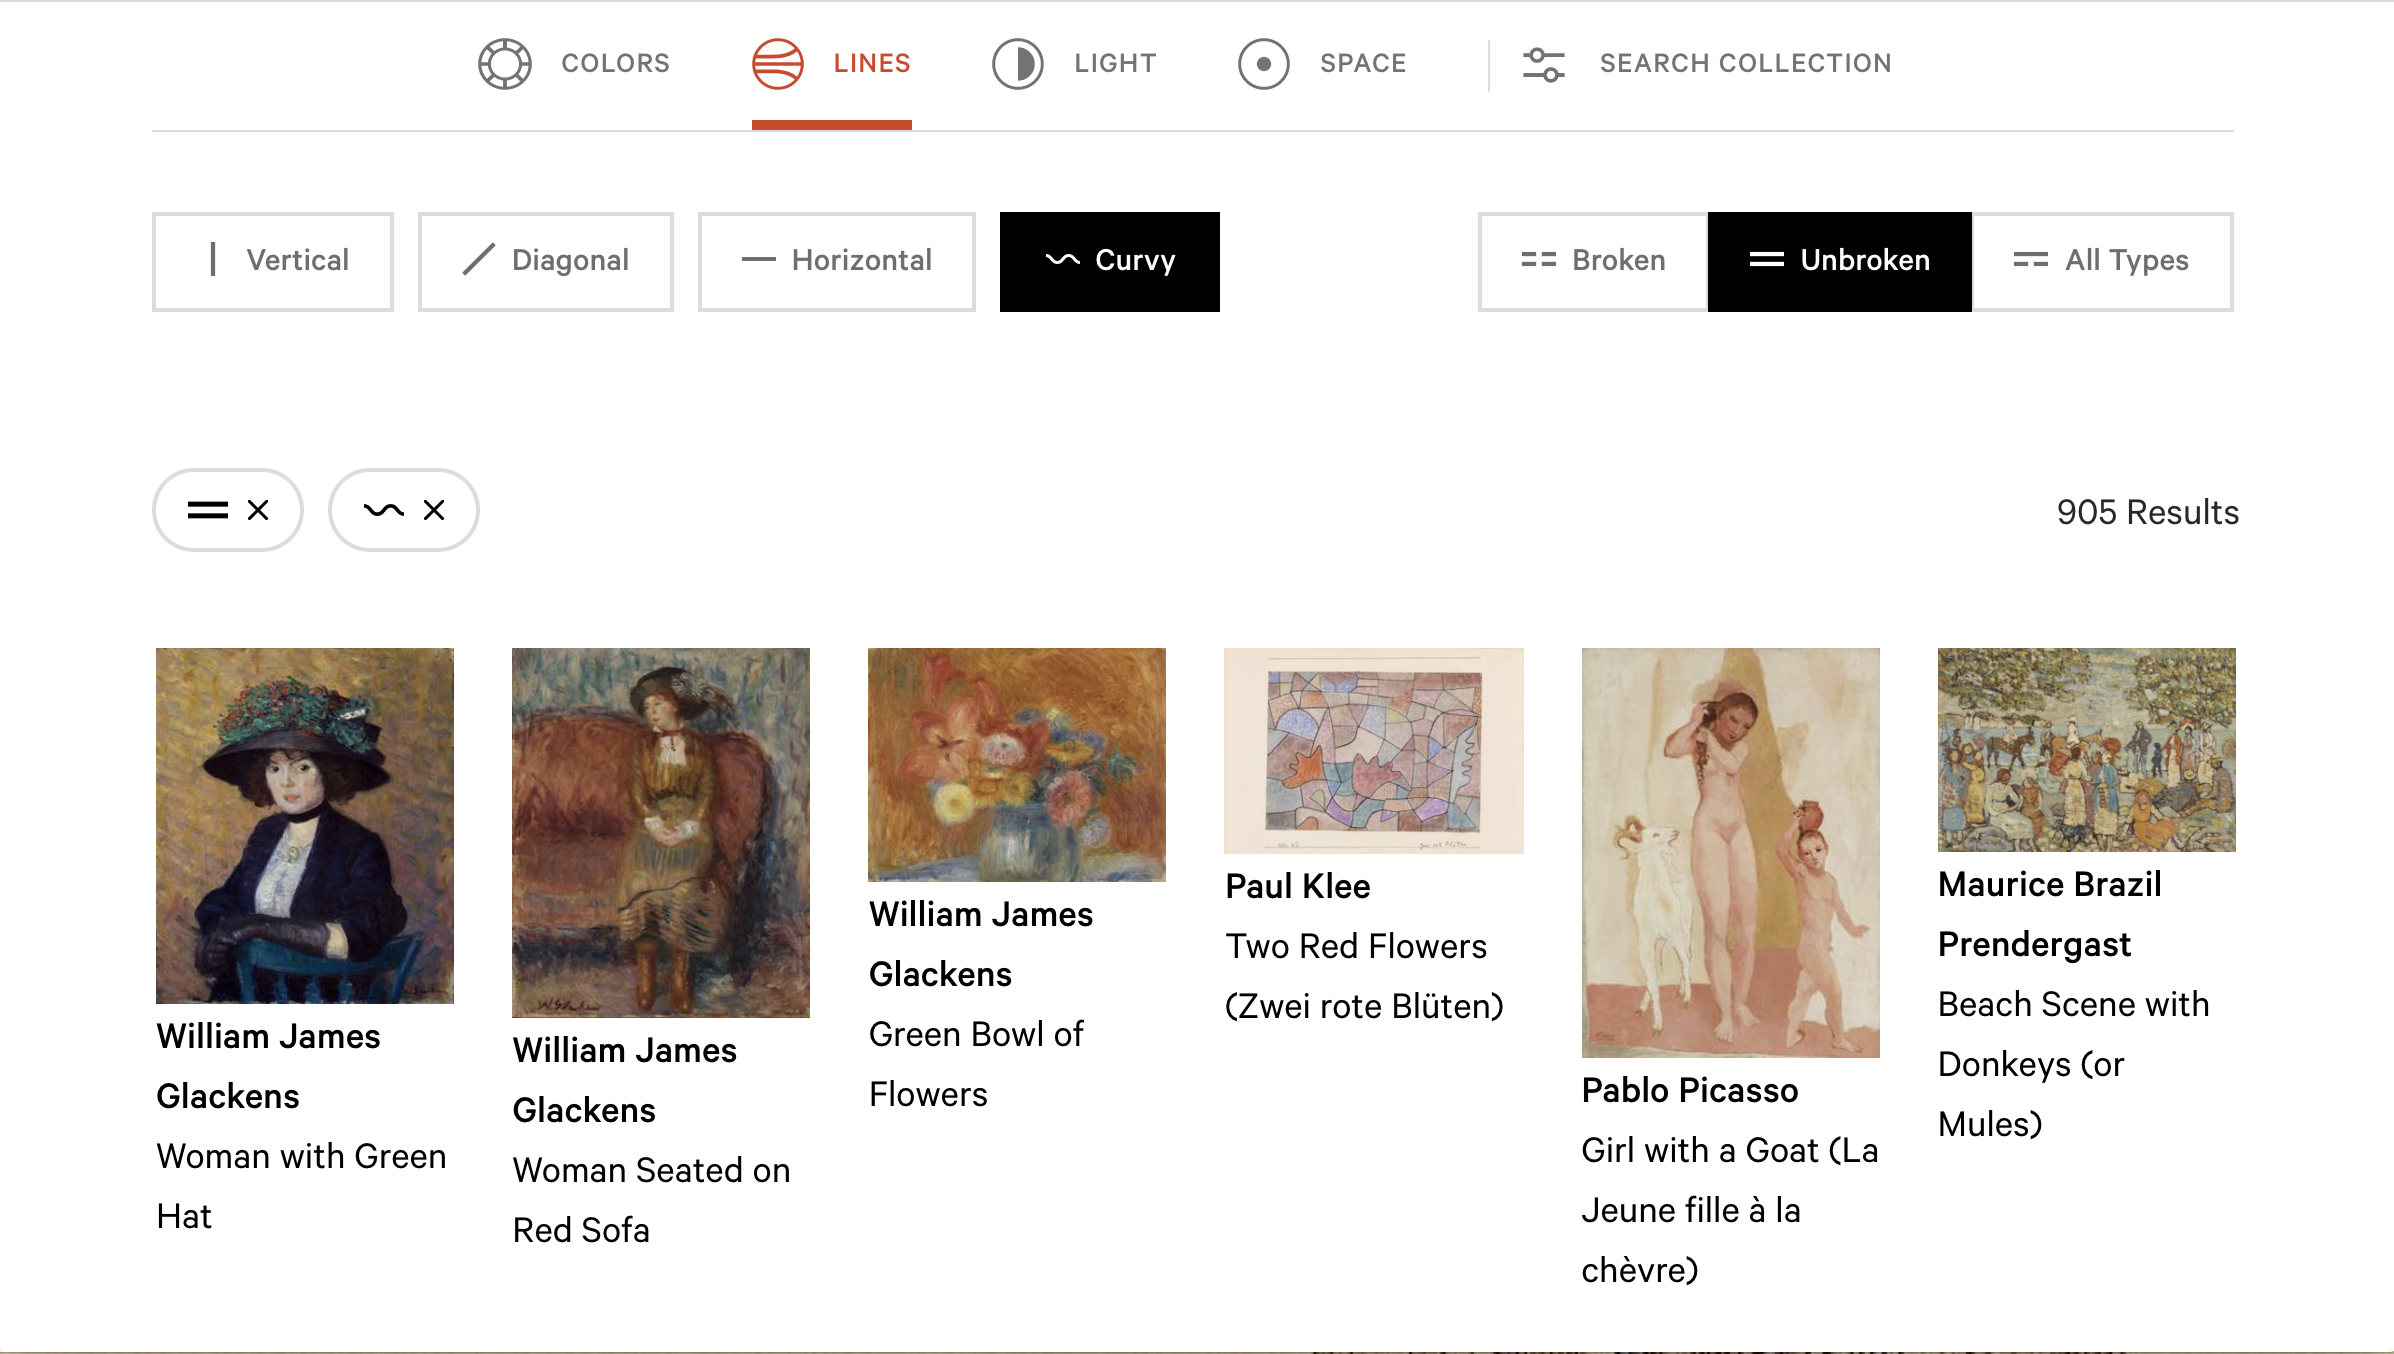Select the All Types option

[2101, 261]
